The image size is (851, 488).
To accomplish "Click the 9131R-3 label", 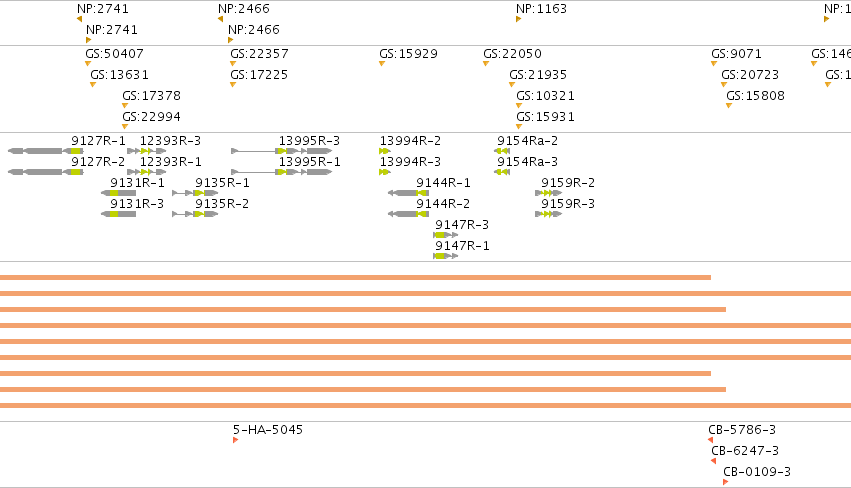I will click(137, 204).
